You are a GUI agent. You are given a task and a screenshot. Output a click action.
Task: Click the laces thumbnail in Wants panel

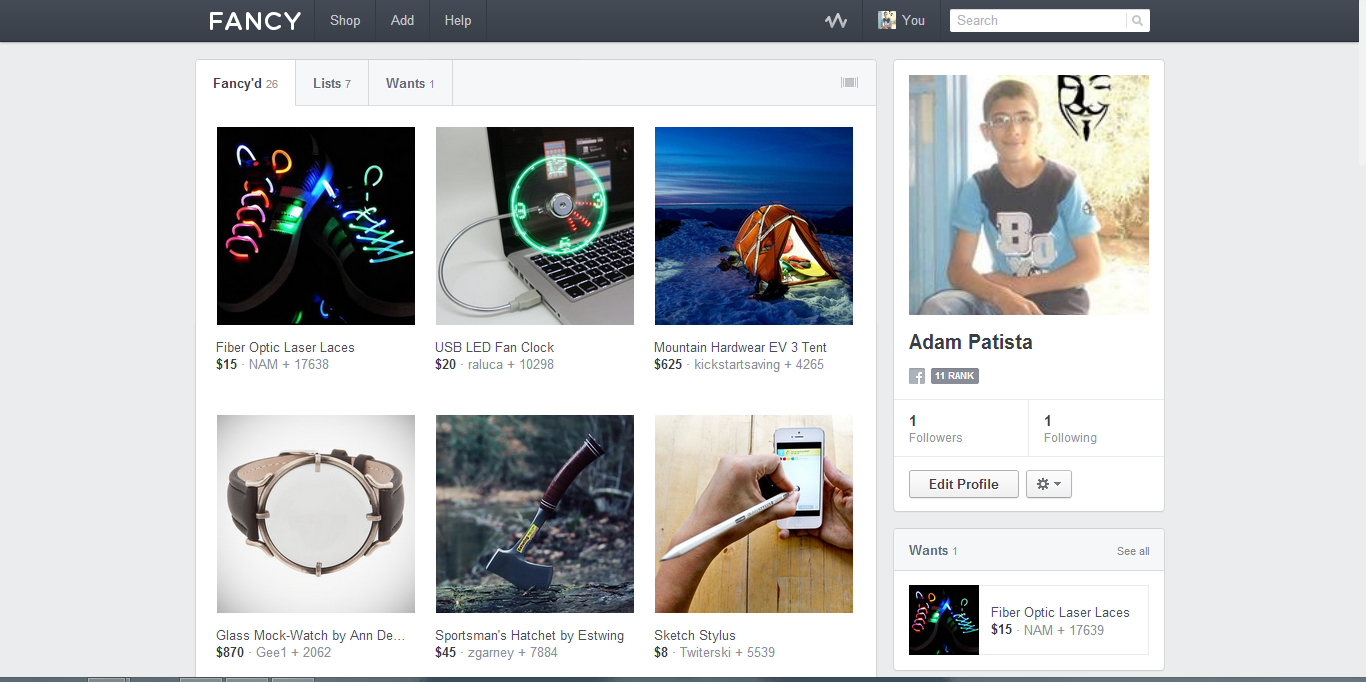tap(944, 620)
